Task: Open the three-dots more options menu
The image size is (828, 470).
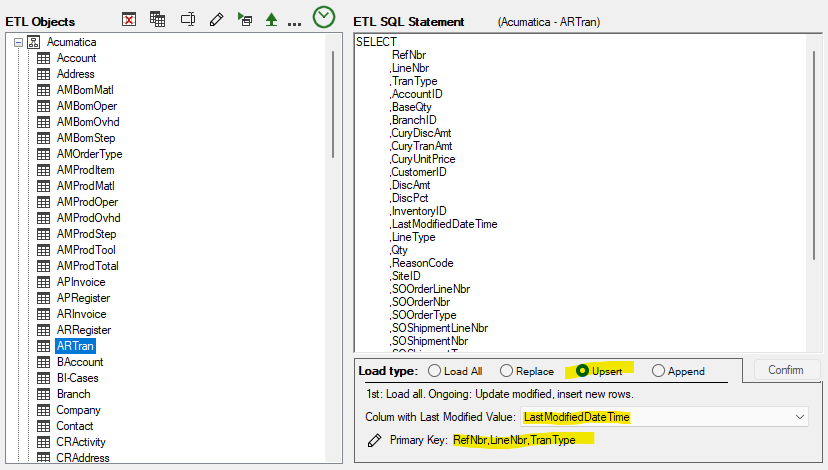Action: 294,22
